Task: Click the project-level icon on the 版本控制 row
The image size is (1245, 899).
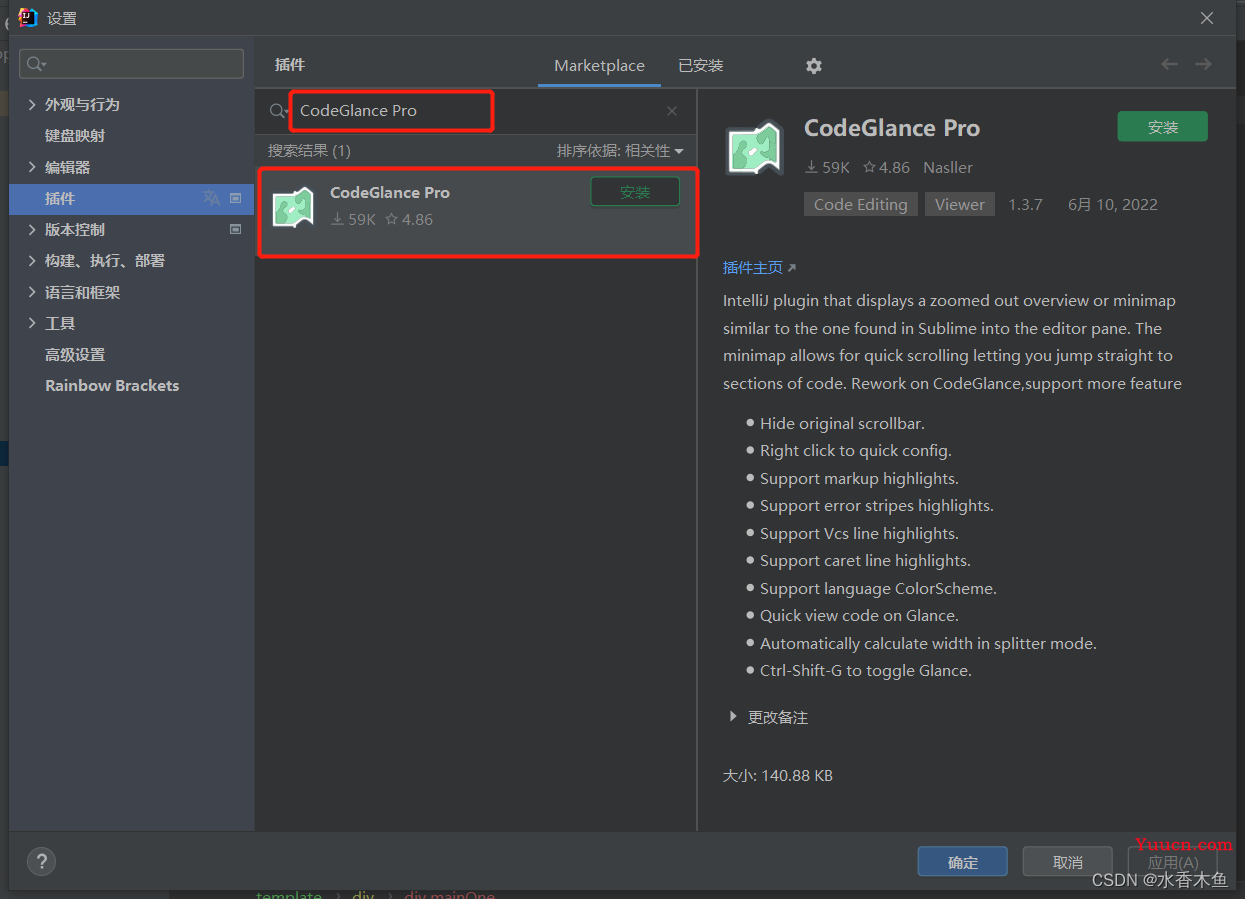Action: 236,229
